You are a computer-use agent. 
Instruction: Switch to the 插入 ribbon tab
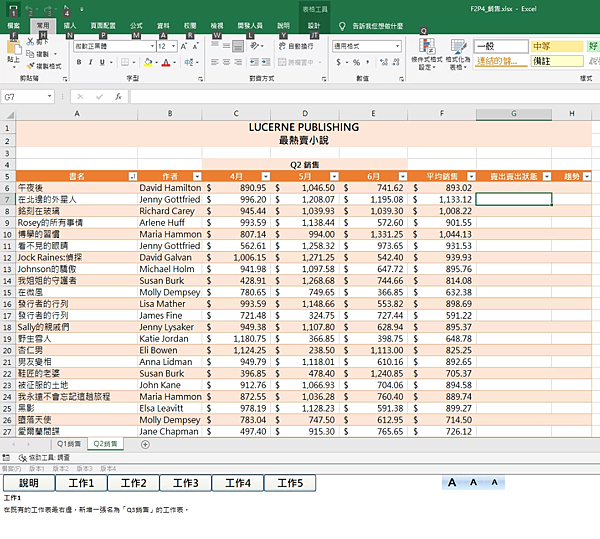pos(69,25)
